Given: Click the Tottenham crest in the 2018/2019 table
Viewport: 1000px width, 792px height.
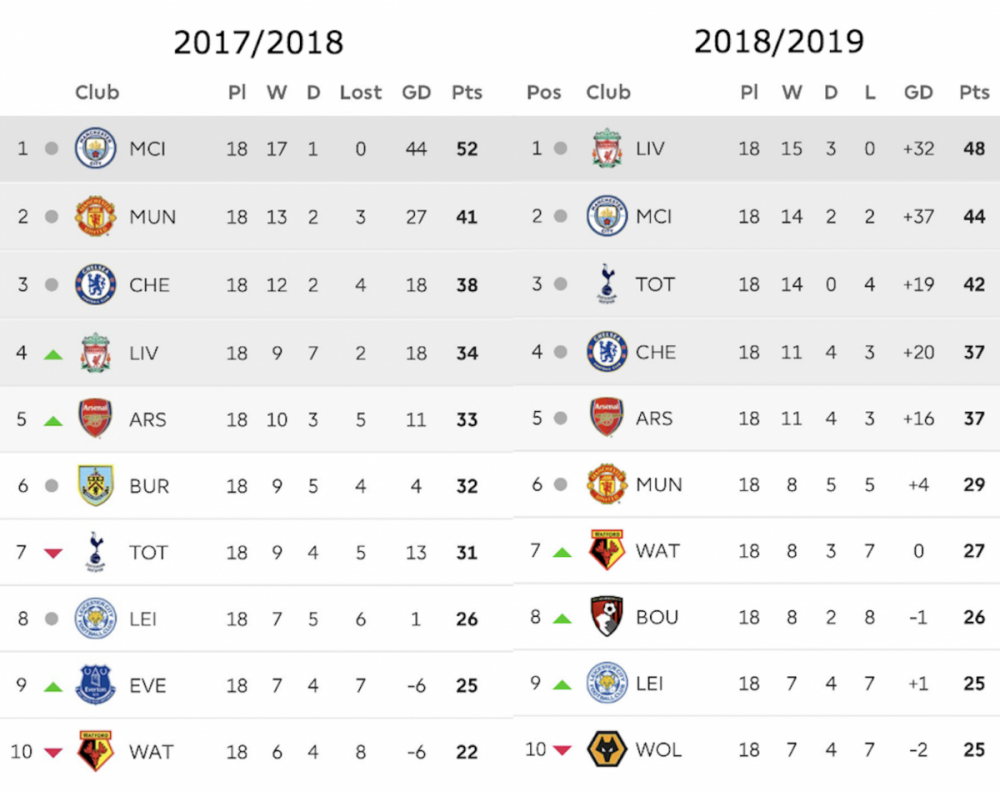Looking at the screenshot, I should click(607, 284).
